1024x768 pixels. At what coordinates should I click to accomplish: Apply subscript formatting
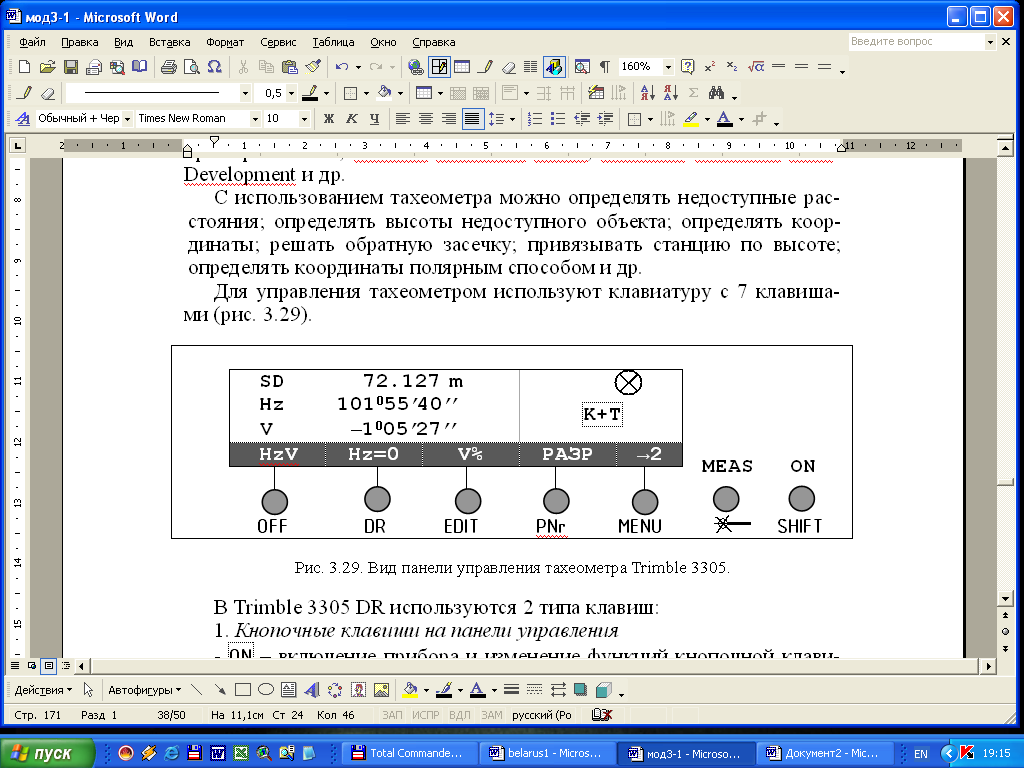[732, 67]
